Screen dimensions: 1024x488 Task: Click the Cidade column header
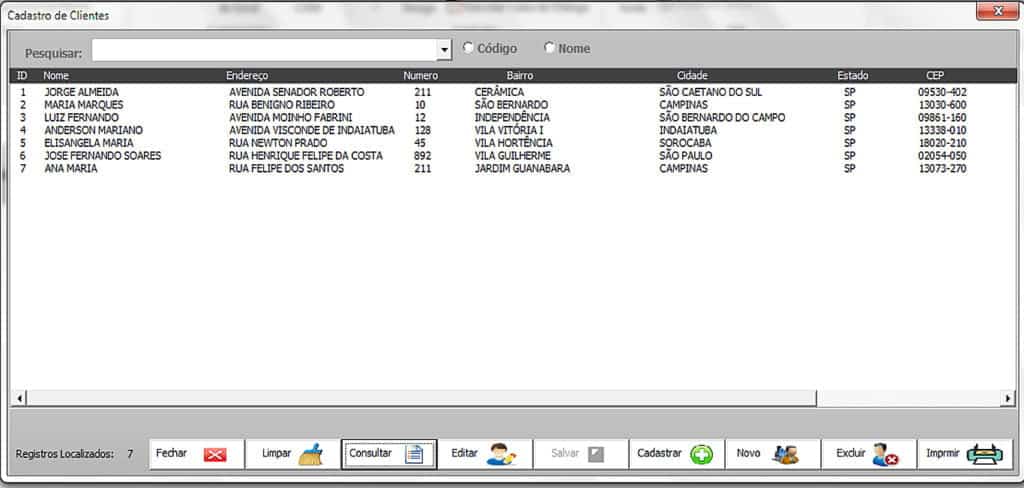692,76
